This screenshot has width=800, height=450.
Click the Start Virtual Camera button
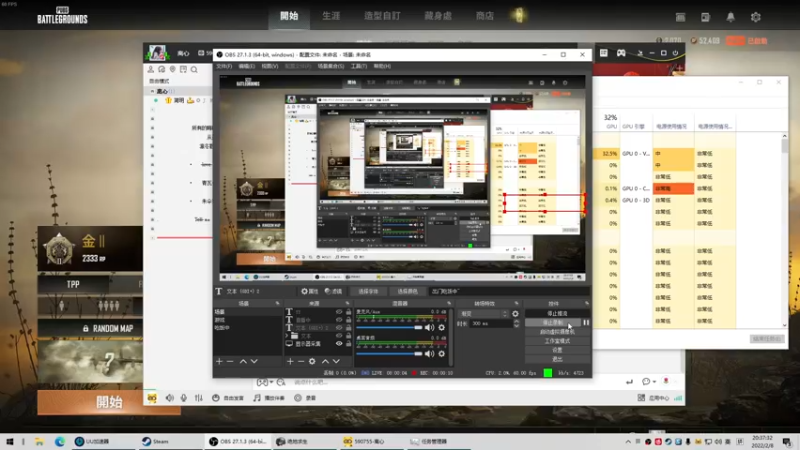557,332
